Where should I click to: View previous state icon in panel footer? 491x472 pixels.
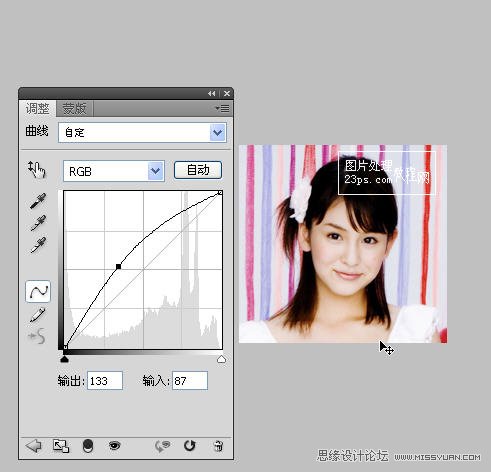click(x=163, y=446)
